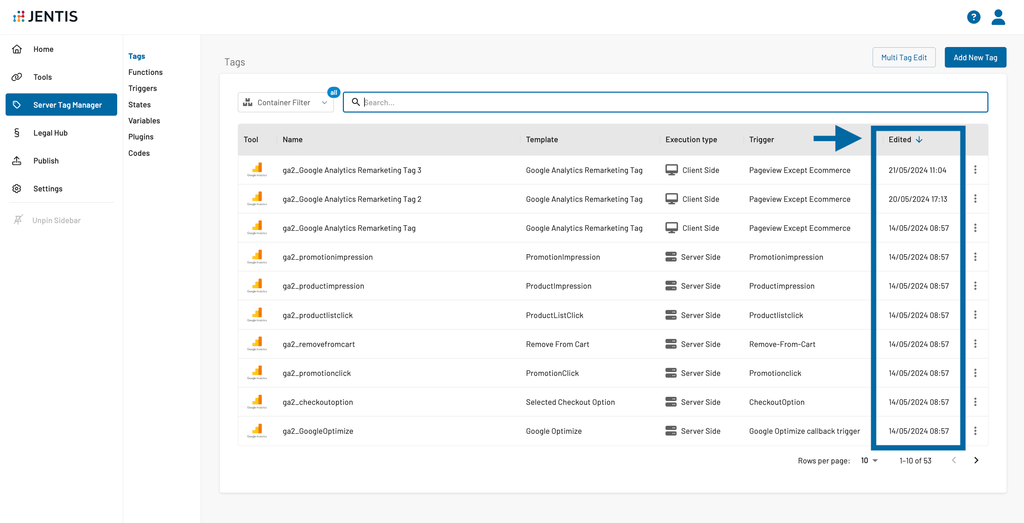Click into the Search input field
Image resolution: width=1024 pixels, height=523 pixels.
pyautogui.click(x=670, y=102)
